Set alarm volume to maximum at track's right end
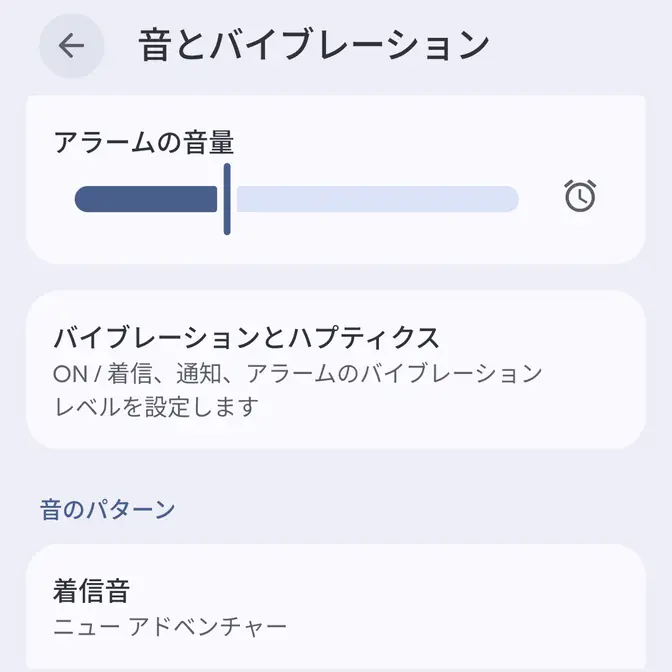672x672 pixels. (514, 199)
